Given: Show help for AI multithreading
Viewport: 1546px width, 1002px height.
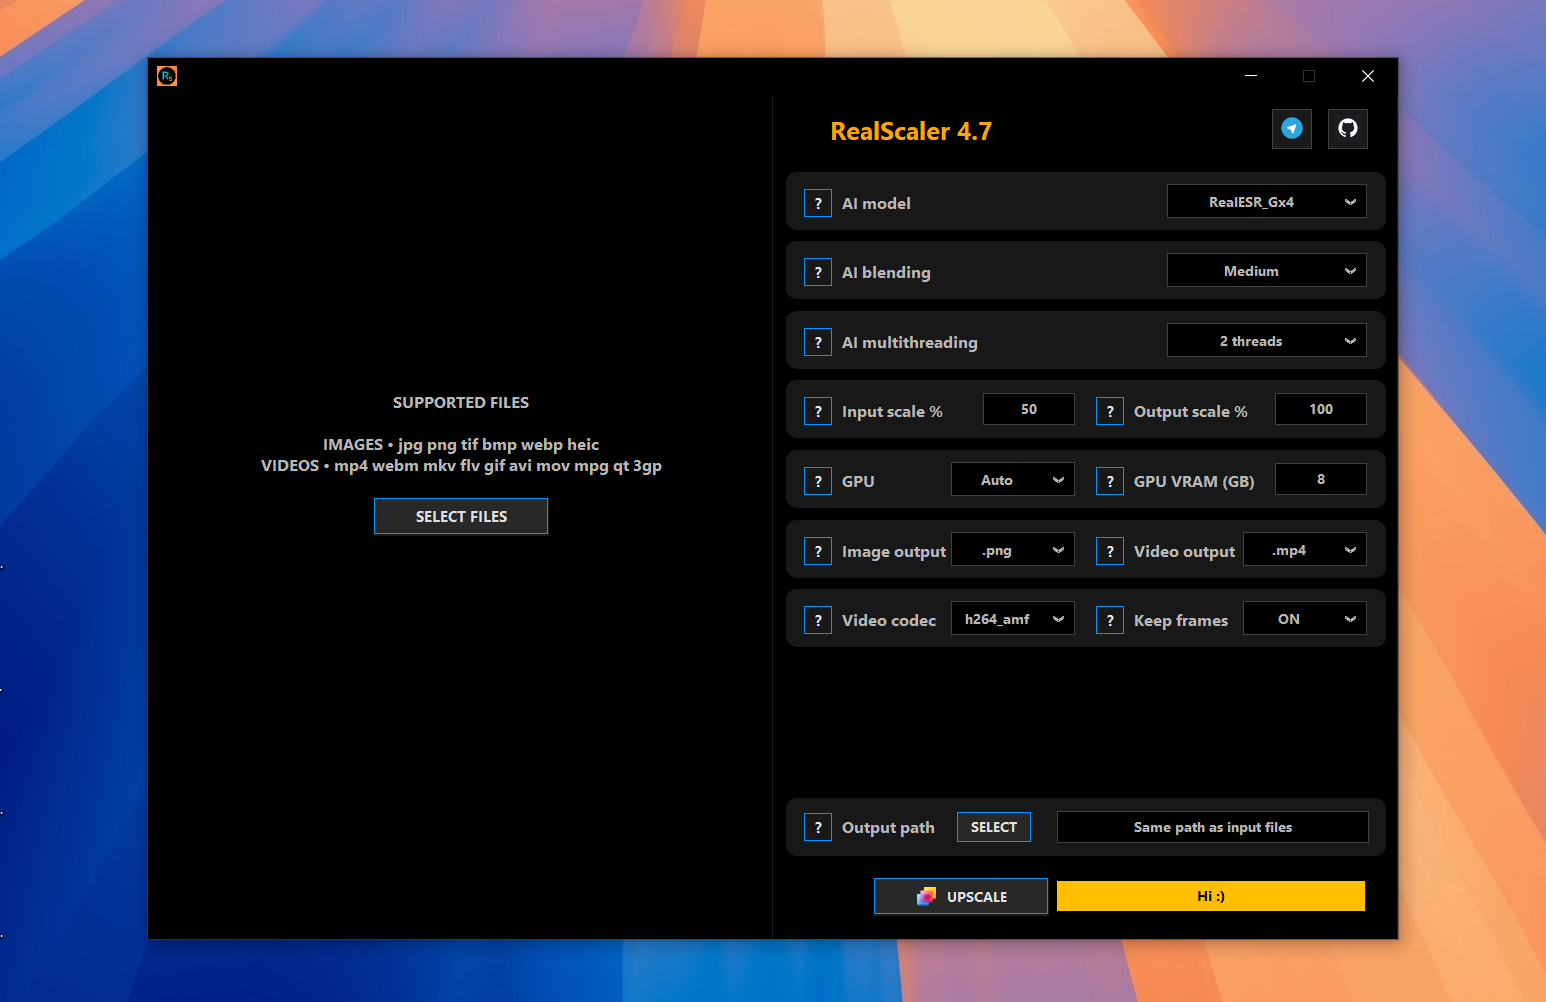Looking at the screenshot, I should click(818, 342).
